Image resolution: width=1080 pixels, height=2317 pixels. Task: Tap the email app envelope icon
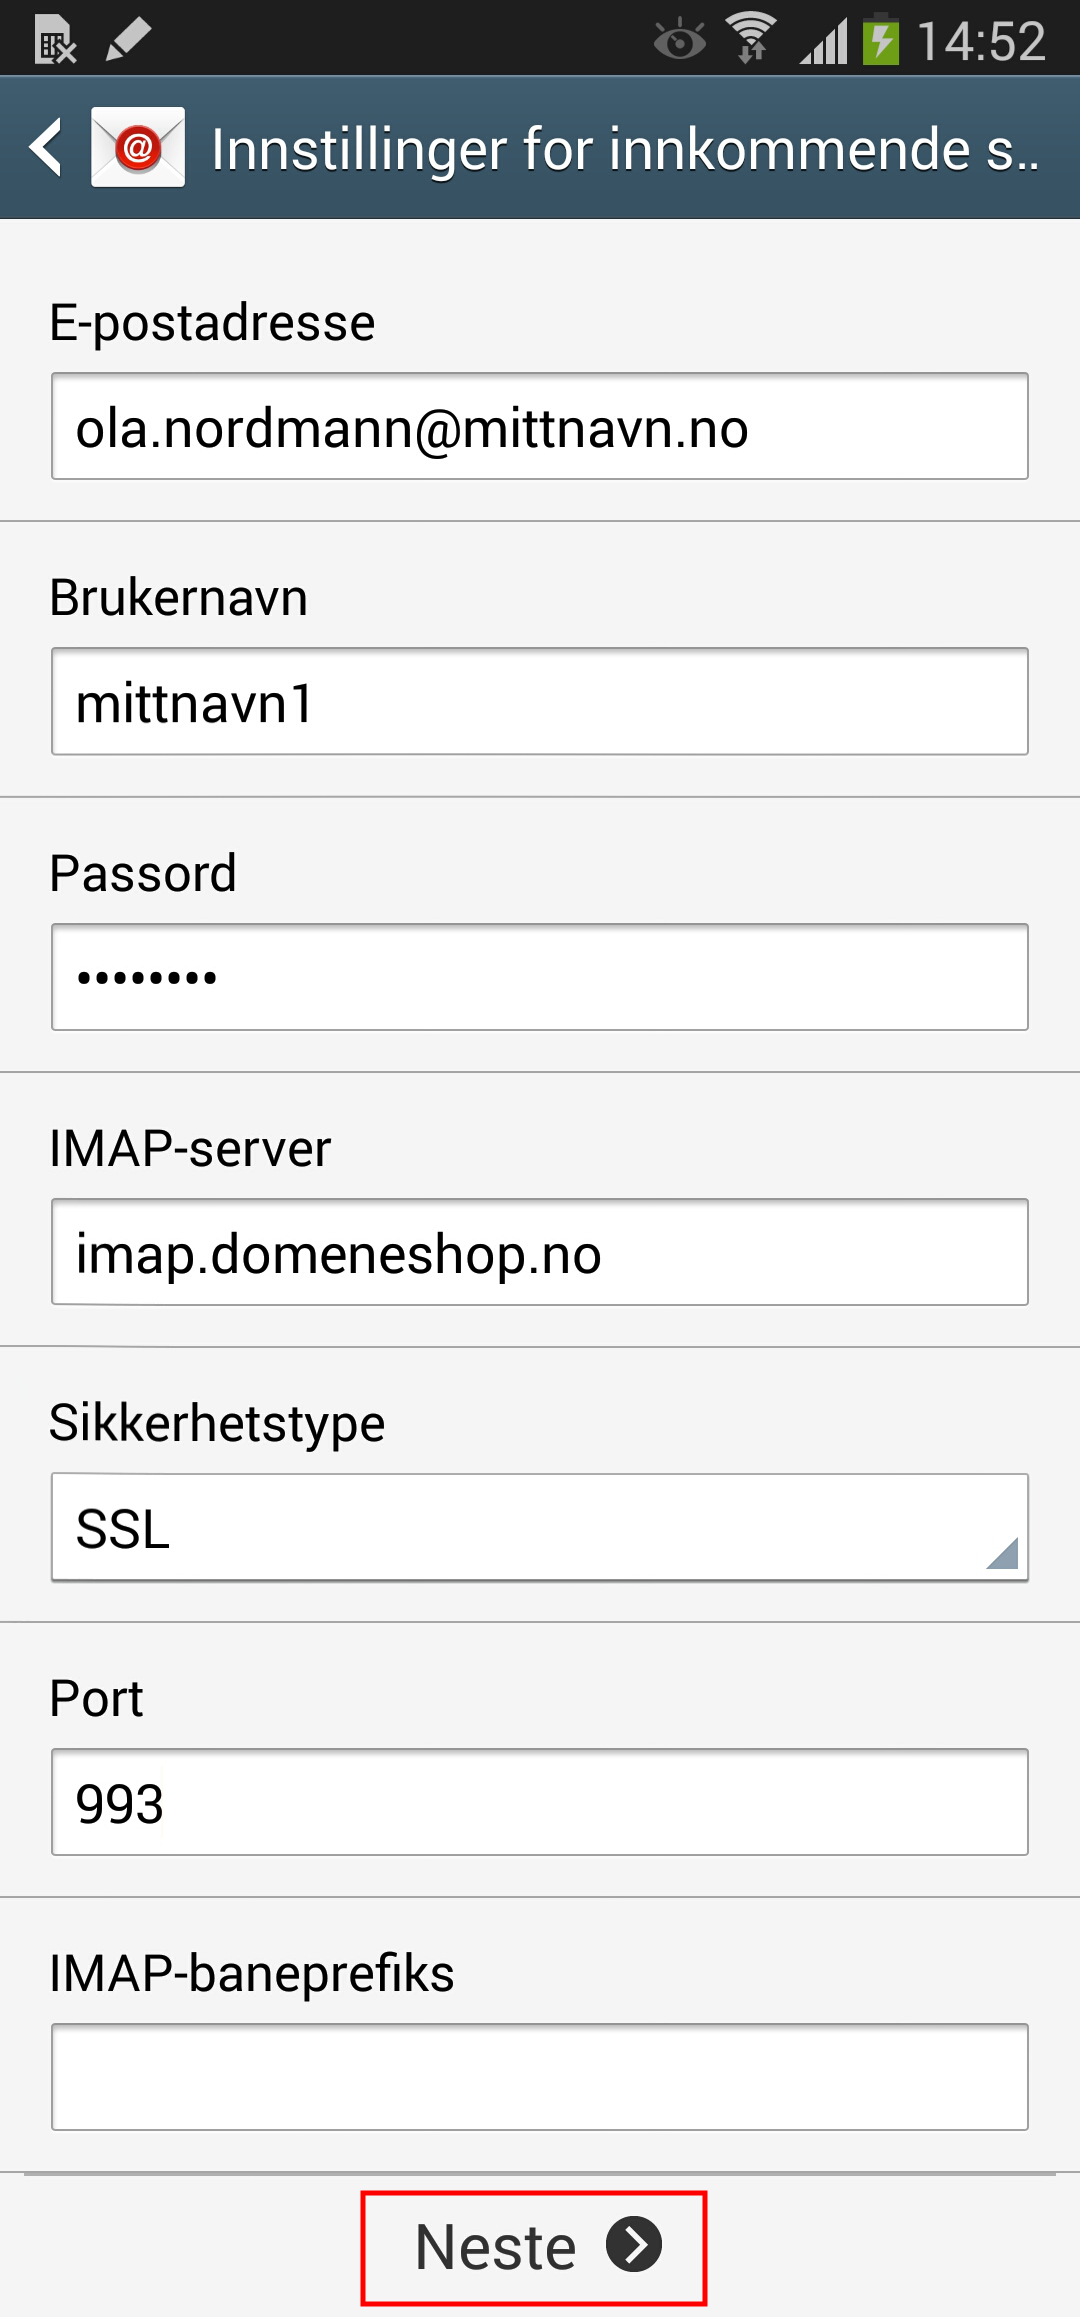click(138, 147)
